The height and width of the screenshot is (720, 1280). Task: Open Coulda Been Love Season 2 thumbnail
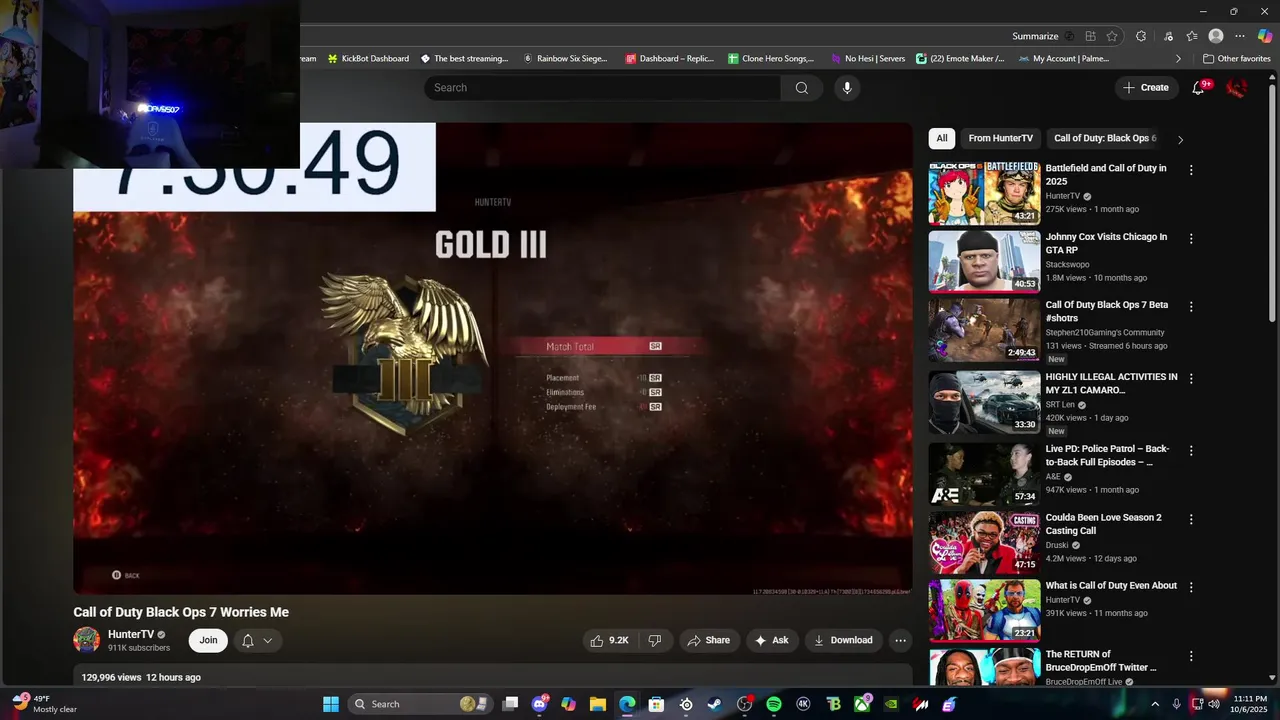click(x=984, y=543)
